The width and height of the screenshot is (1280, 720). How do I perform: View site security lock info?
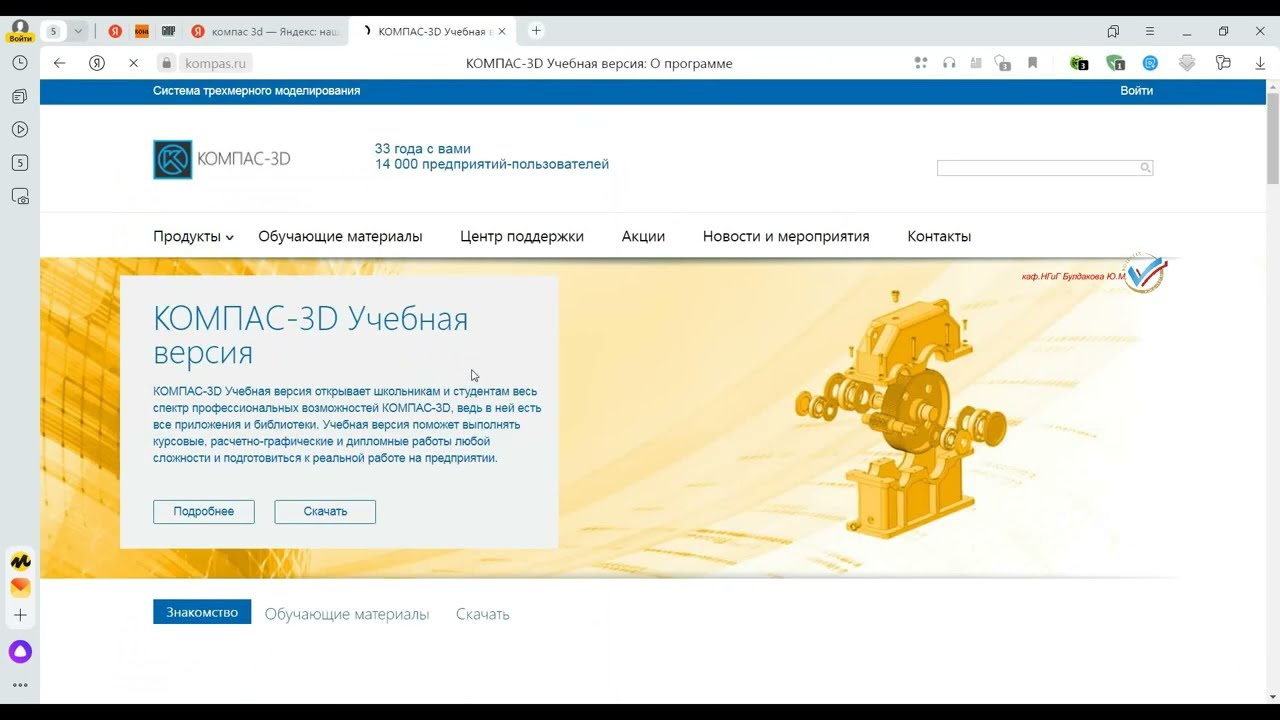click(x=167, y=63)
